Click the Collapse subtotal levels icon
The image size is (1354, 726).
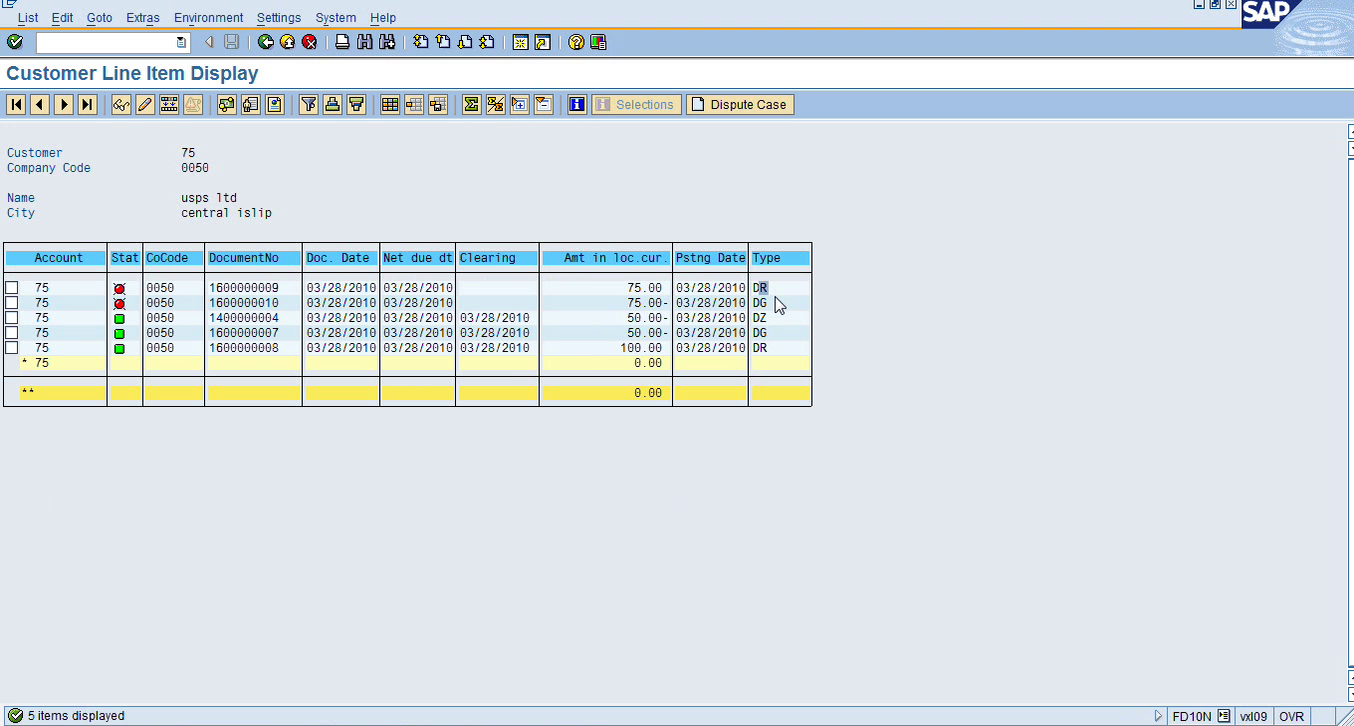543,104
